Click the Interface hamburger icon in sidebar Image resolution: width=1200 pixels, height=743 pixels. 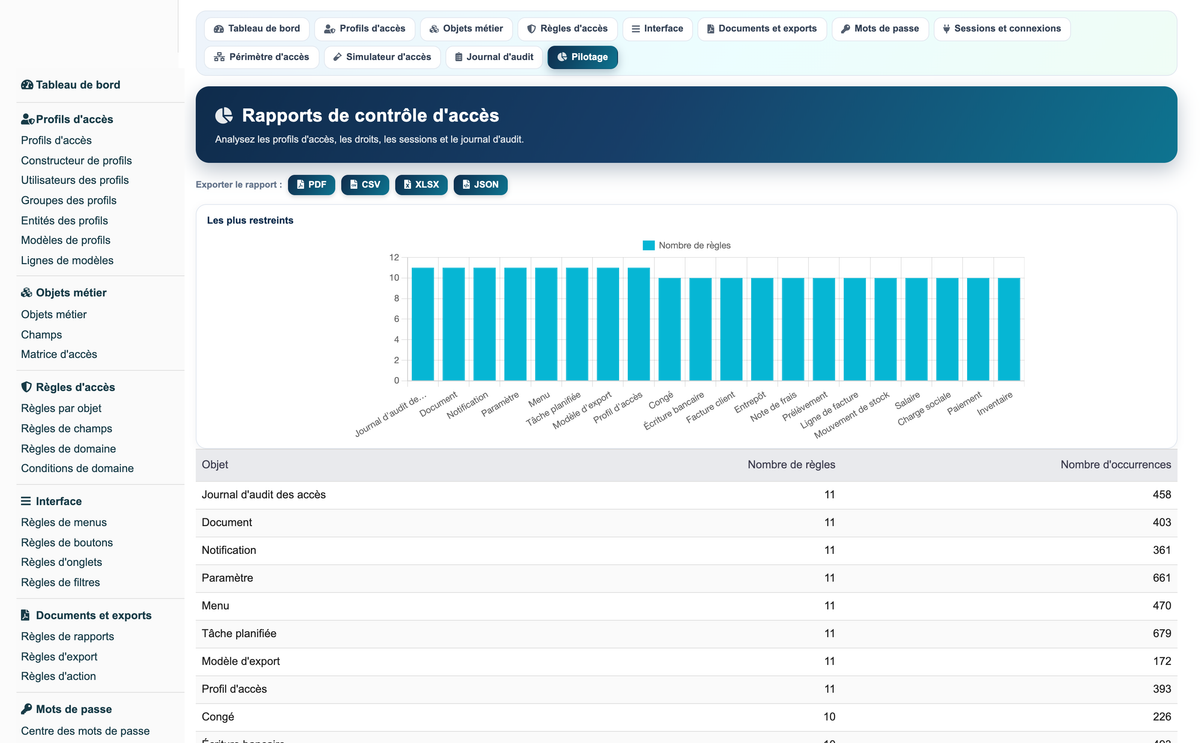tap(26, 501)
